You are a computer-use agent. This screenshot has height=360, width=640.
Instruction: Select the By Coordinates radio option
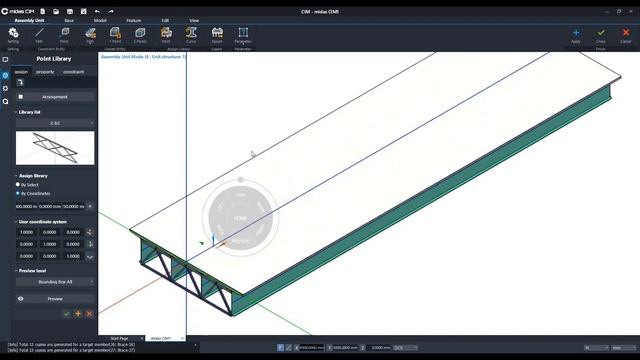pyautogui.click(x=18, y=193)
